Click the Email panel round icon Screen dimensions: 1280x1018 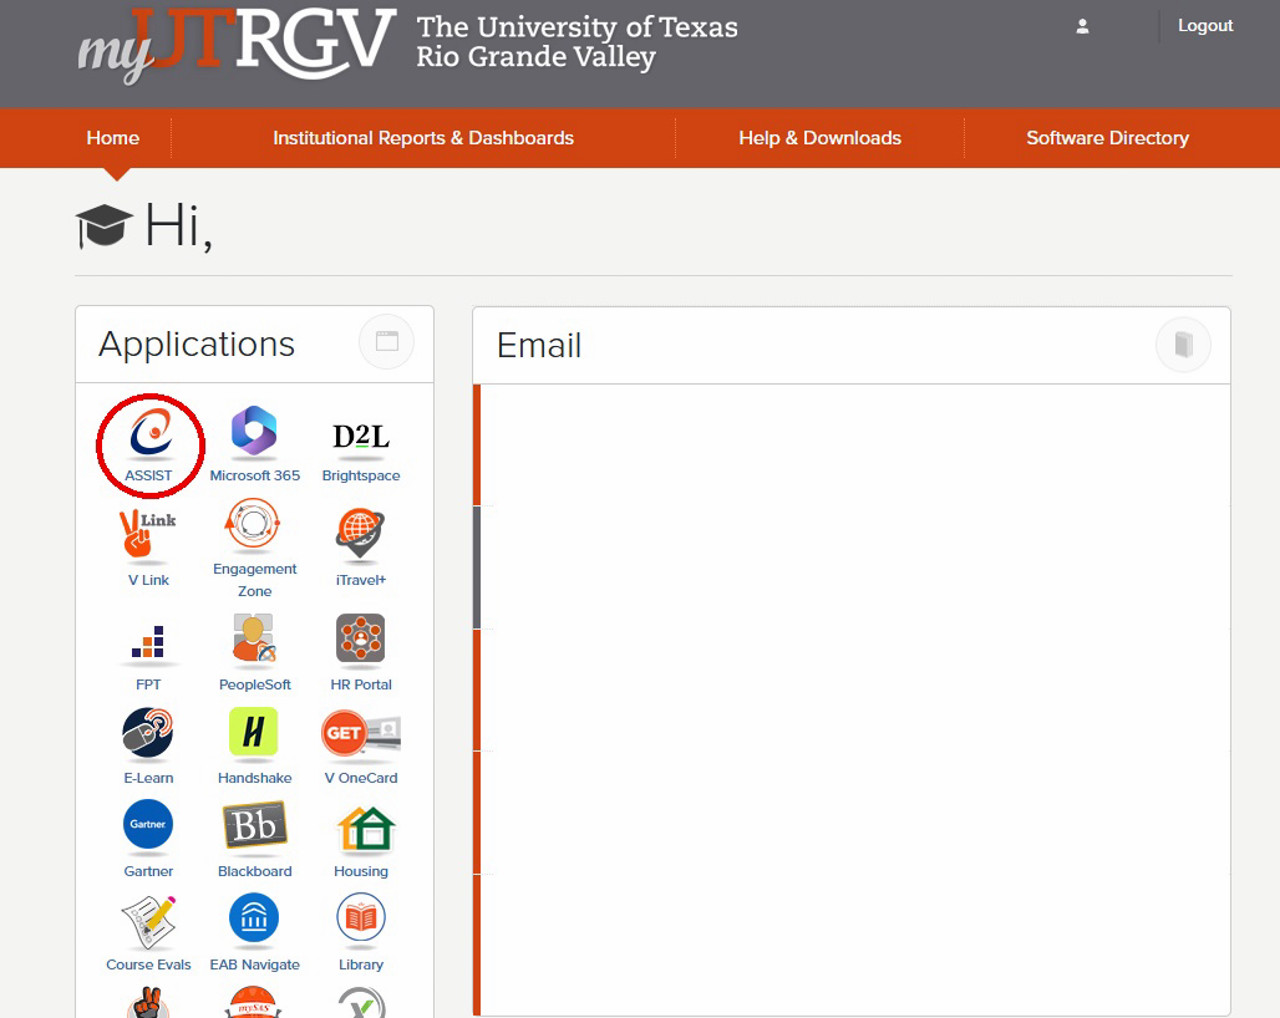(x=1184, y=345)
